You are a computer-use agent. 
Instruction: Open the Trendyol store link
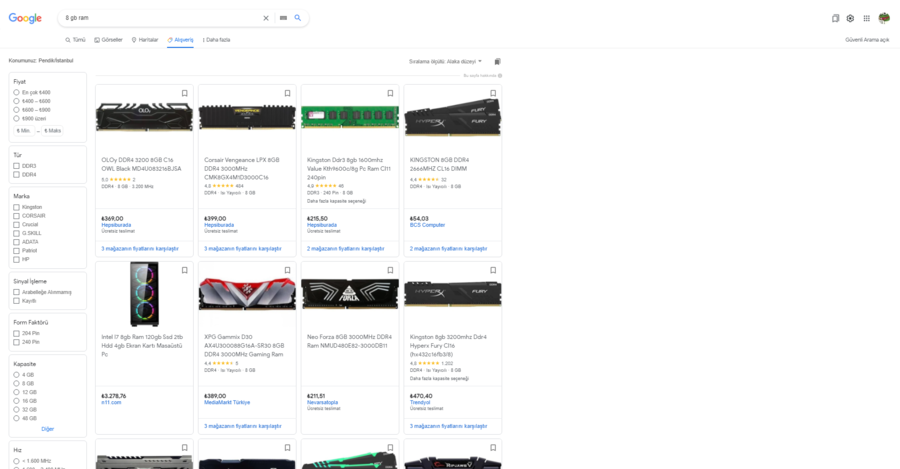420,402
